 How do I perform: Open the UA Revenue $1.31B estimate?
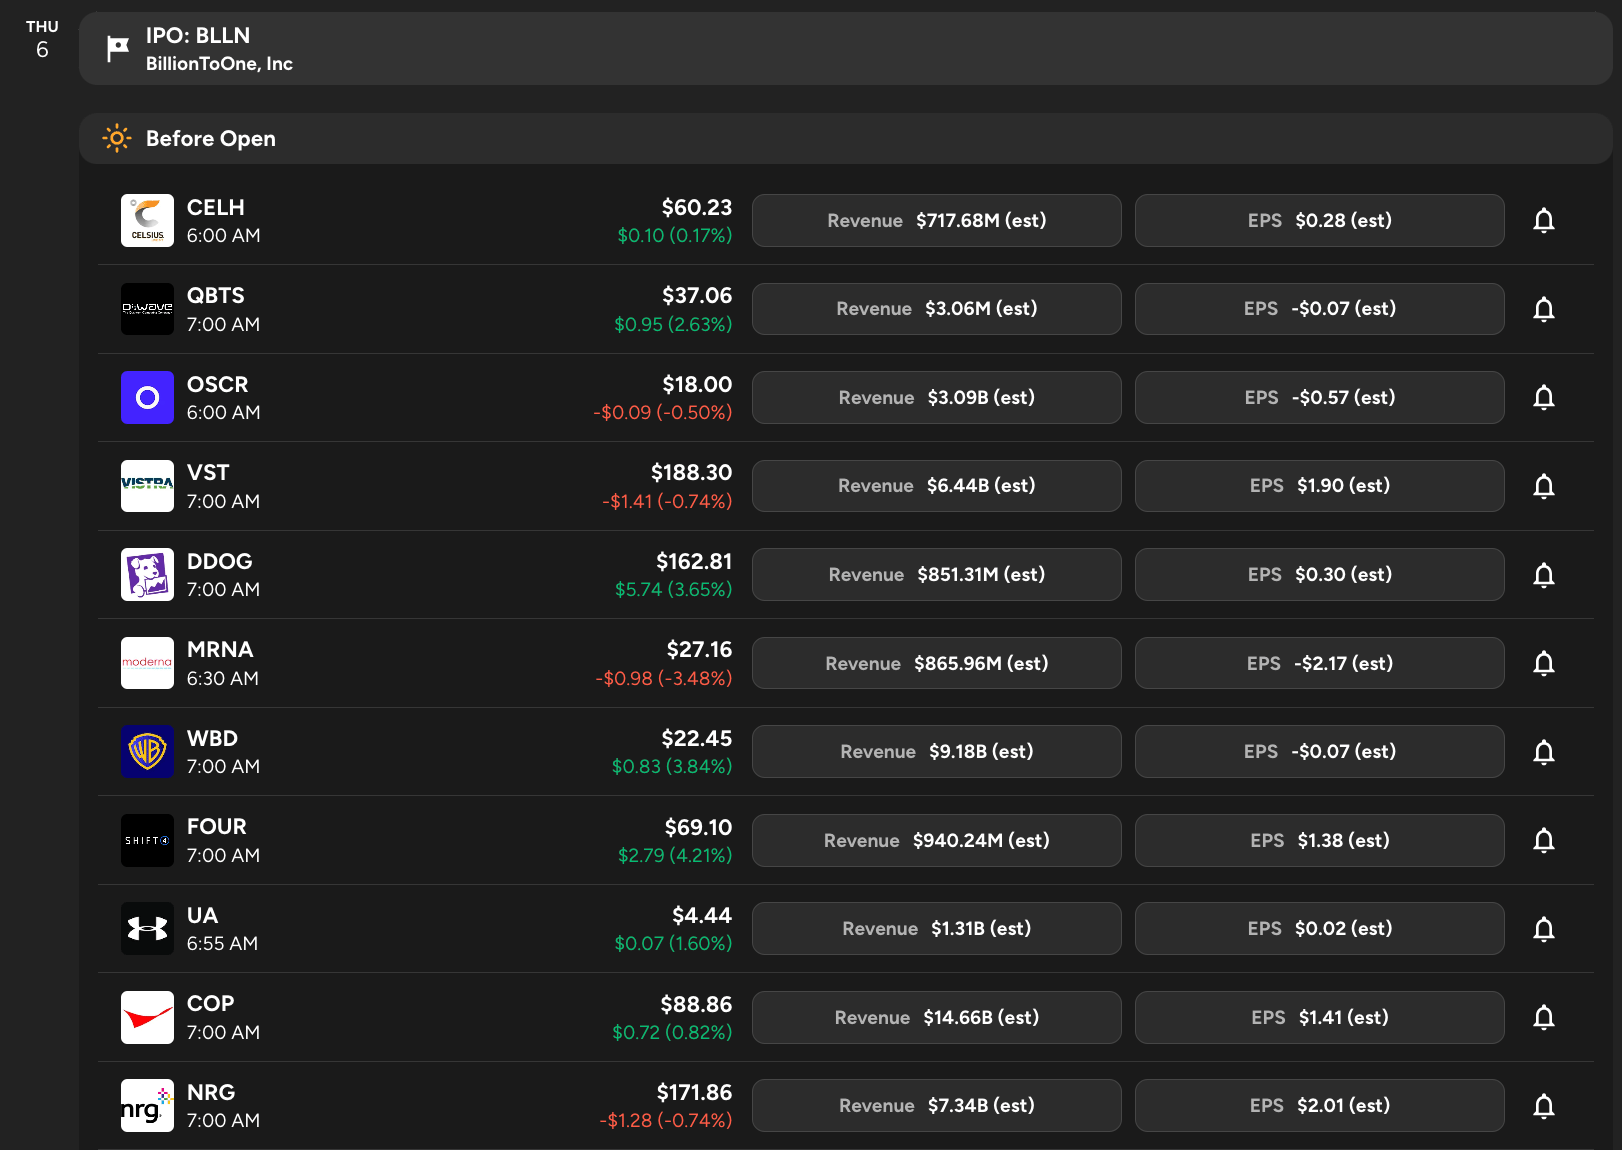click(937, 929)
